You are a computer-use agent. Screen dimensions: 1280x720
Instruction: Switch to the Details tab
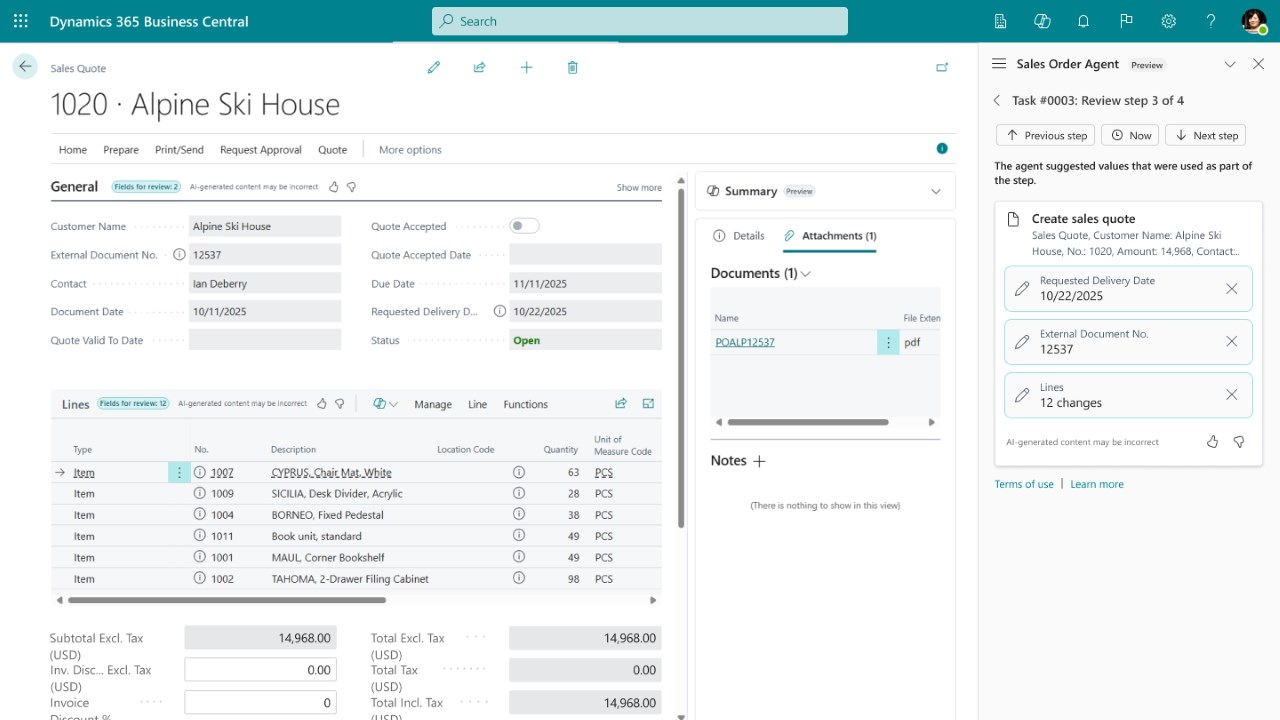[x=739, y=236]
